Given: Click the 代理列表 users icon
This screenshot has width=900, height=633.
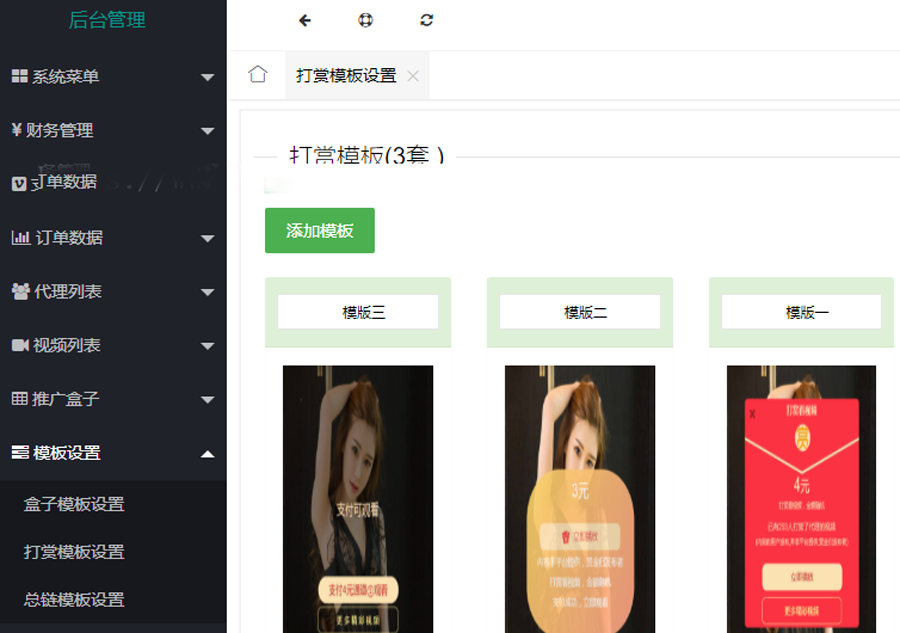Looking at the screenshot, I should 20,292.
